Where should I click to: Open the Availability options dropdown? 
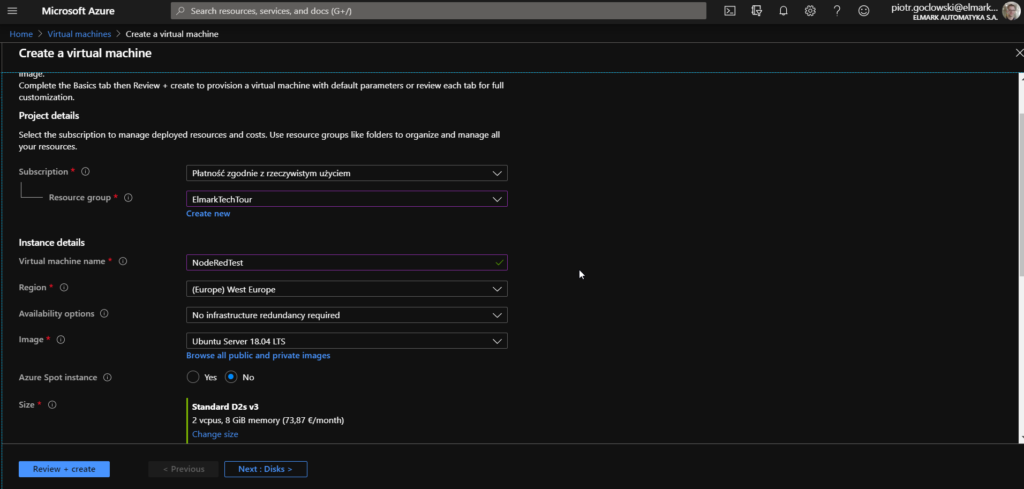pos(347,315)
